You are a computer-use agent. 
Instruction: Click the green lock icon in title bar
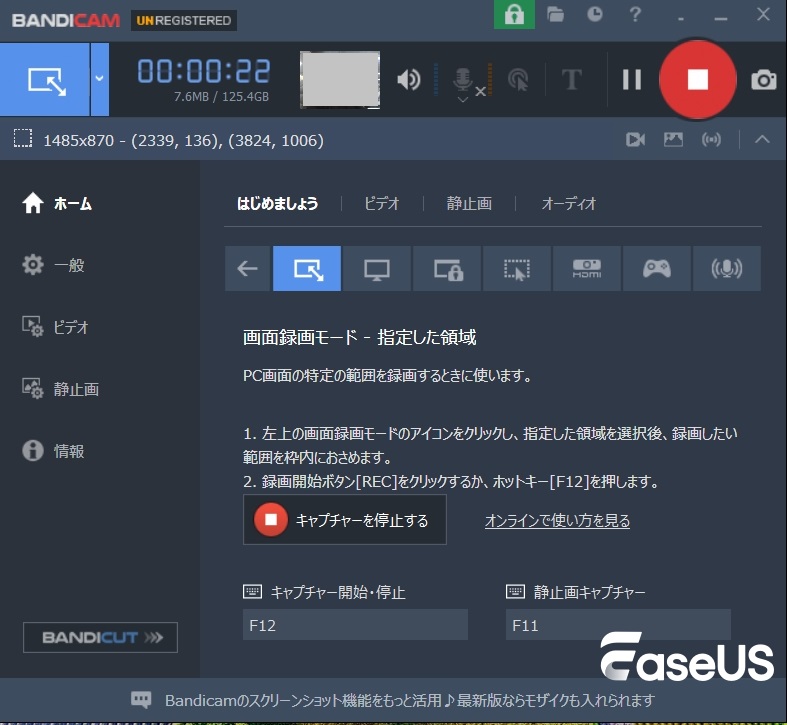tap(514, 15)
